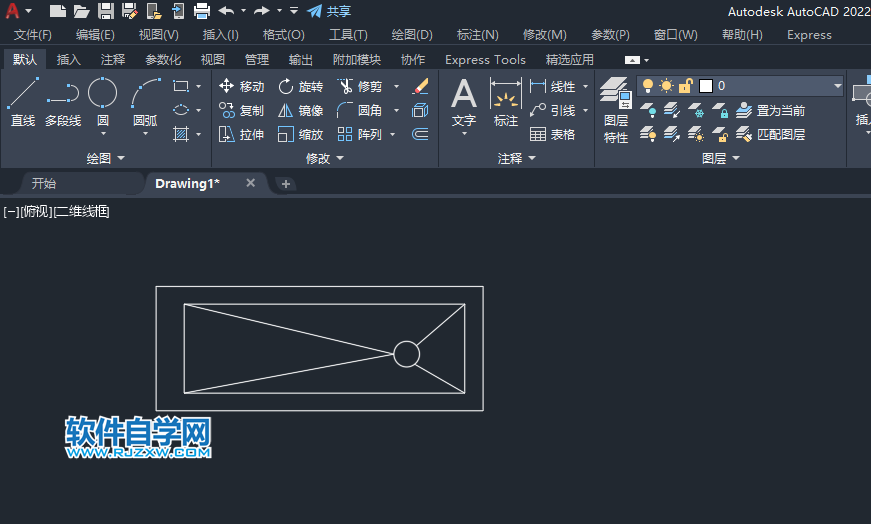Expand the layer name dropdown list
Screen dimensions: 871x524
[837, 86]
